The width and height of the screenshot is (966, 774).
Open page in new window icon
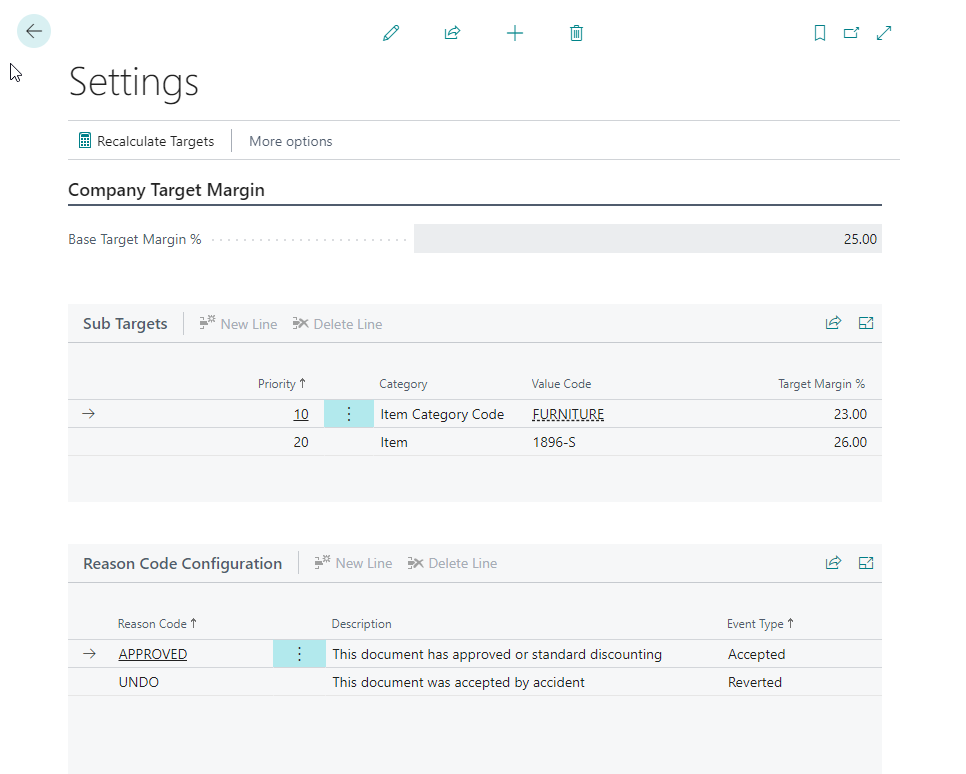851,33
